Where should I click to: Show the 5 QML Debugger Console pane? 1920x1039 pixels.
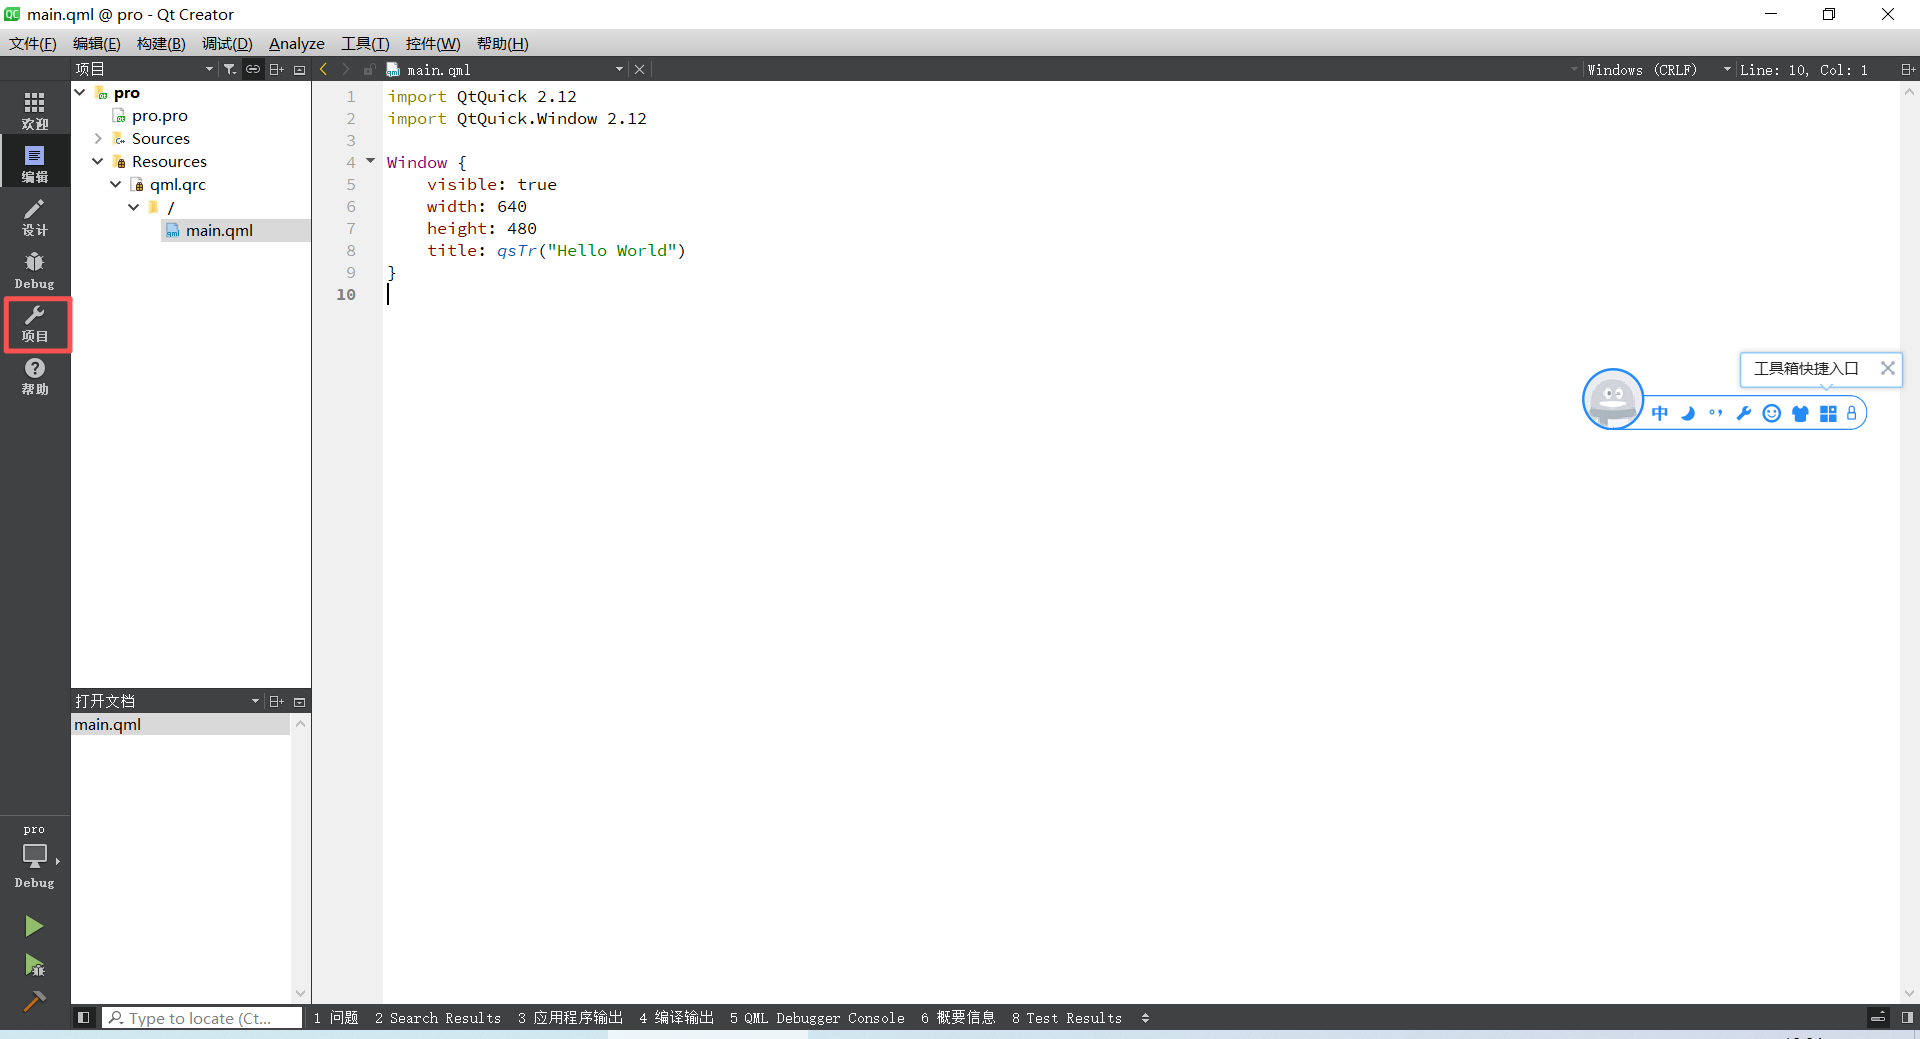point(817,1018)
